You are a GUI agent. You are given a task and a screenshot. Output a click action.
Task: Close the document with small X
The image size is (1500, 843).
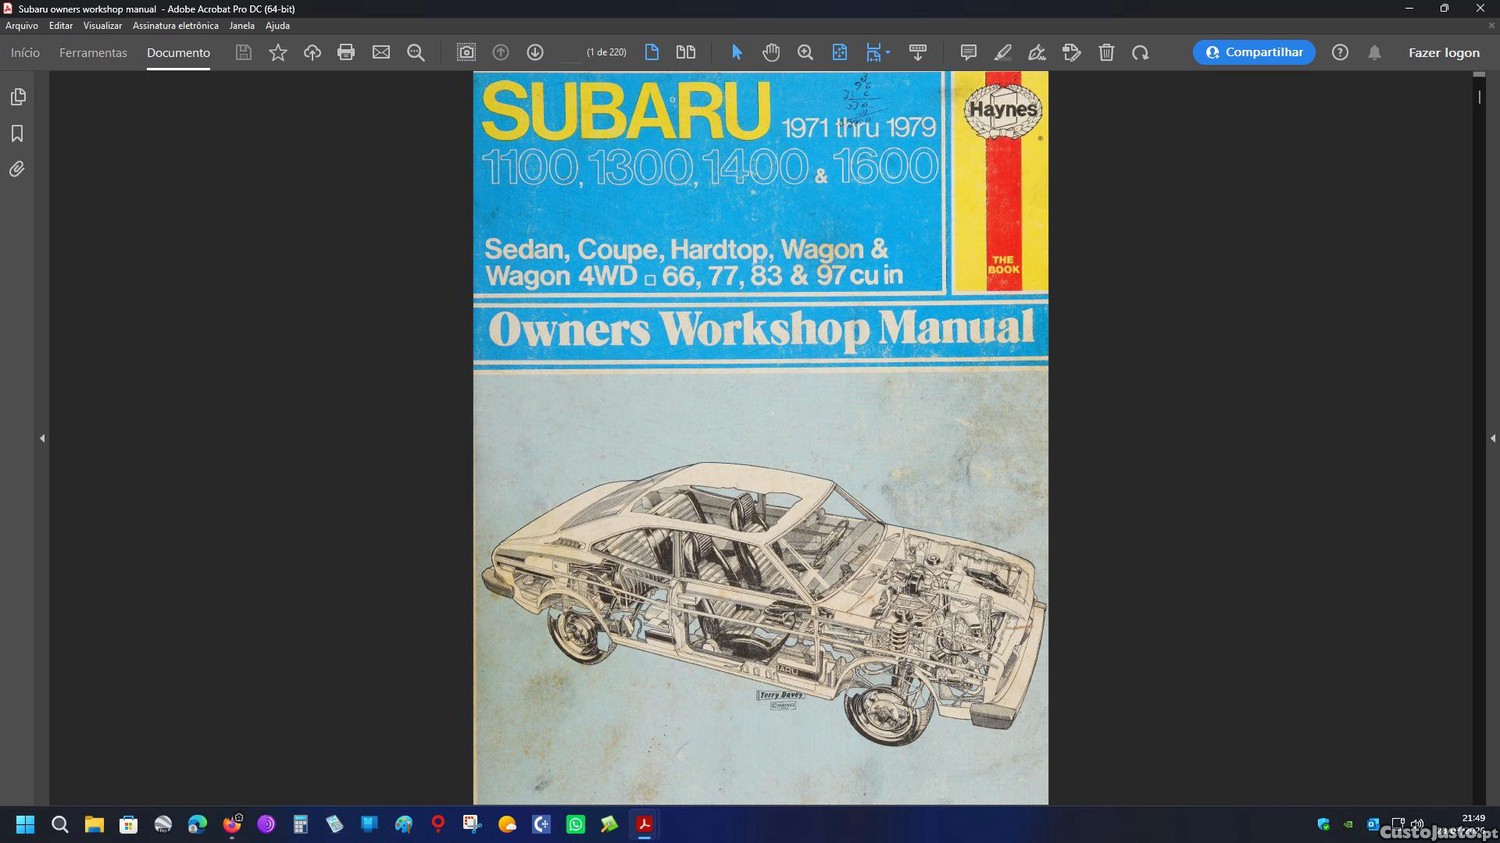[1491, 26]
